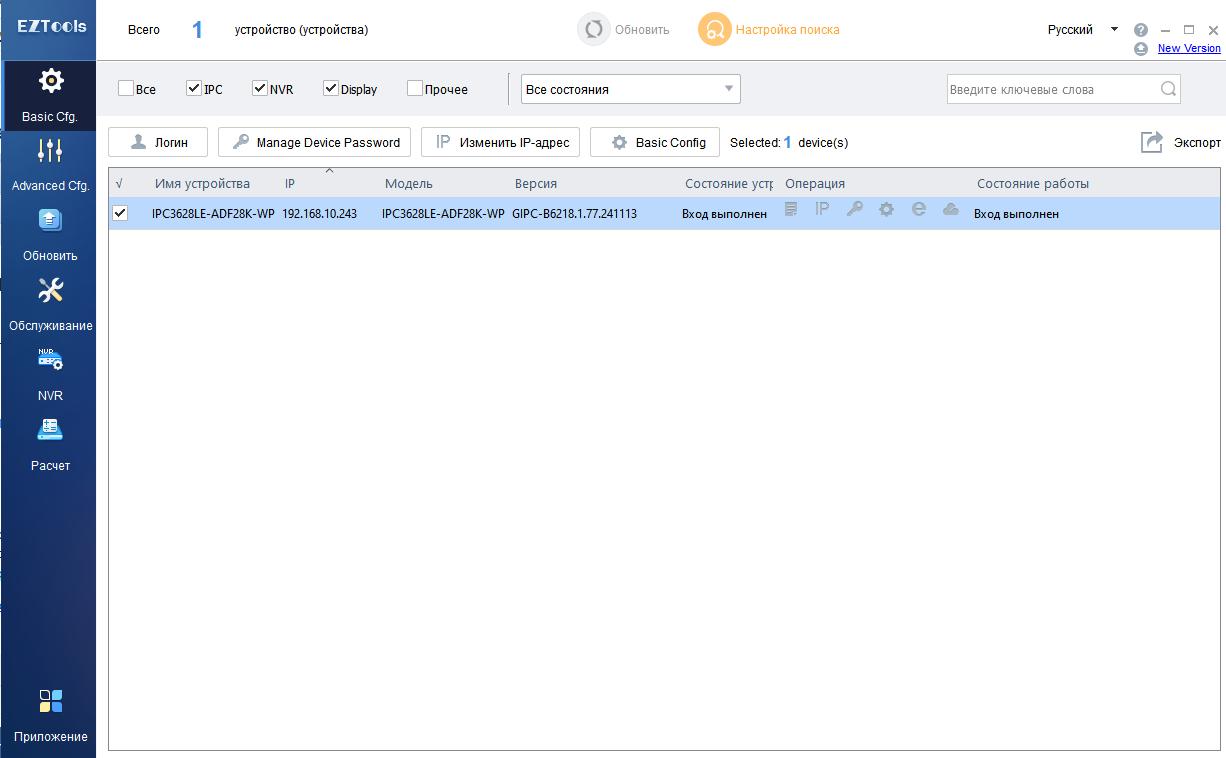The height and width of the screenshot is (758, 1226).
Task: Open the Обслуживание maintenance tab
Action: [50, 305]
